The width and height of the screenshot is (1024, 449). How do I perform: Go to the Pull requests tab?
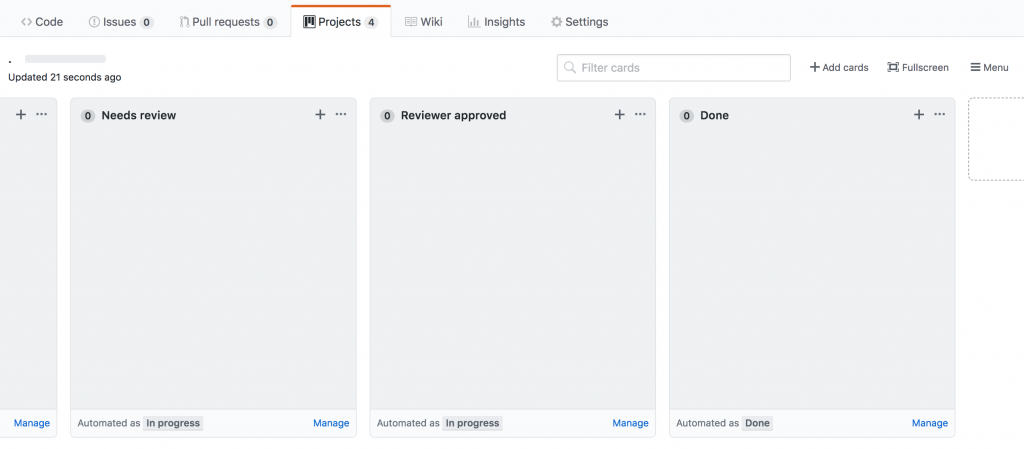click(x=228, y=22)
